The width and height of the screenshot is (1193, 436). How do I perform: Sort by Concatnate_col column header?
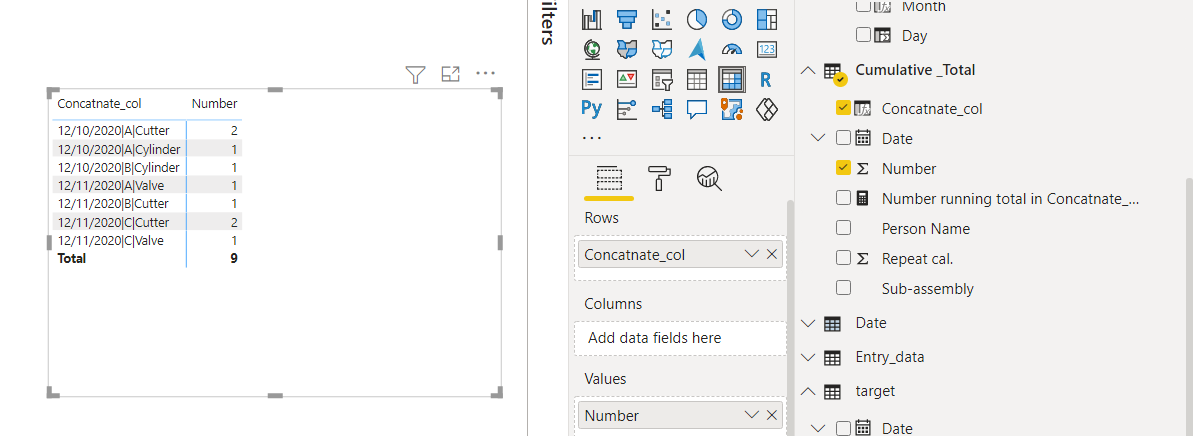(100, 103)
